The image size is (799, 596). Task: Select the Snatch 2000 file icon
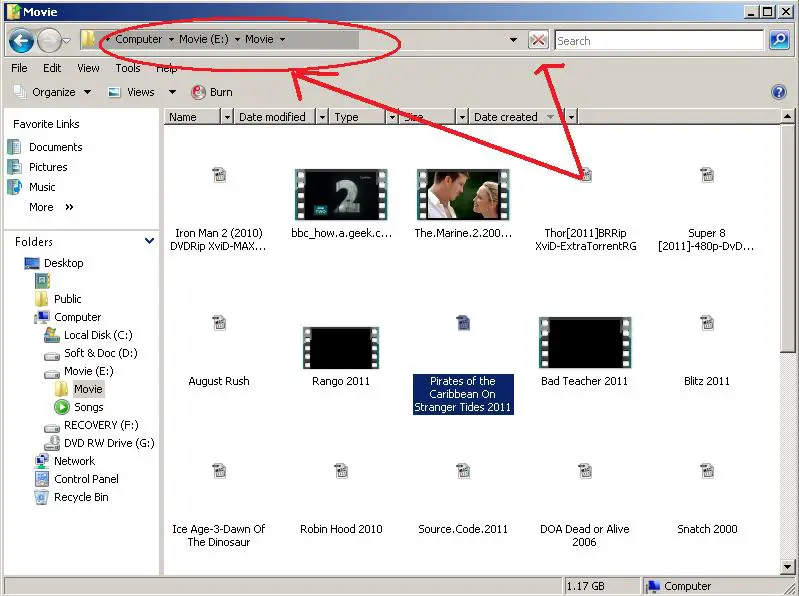coord(707,471)
